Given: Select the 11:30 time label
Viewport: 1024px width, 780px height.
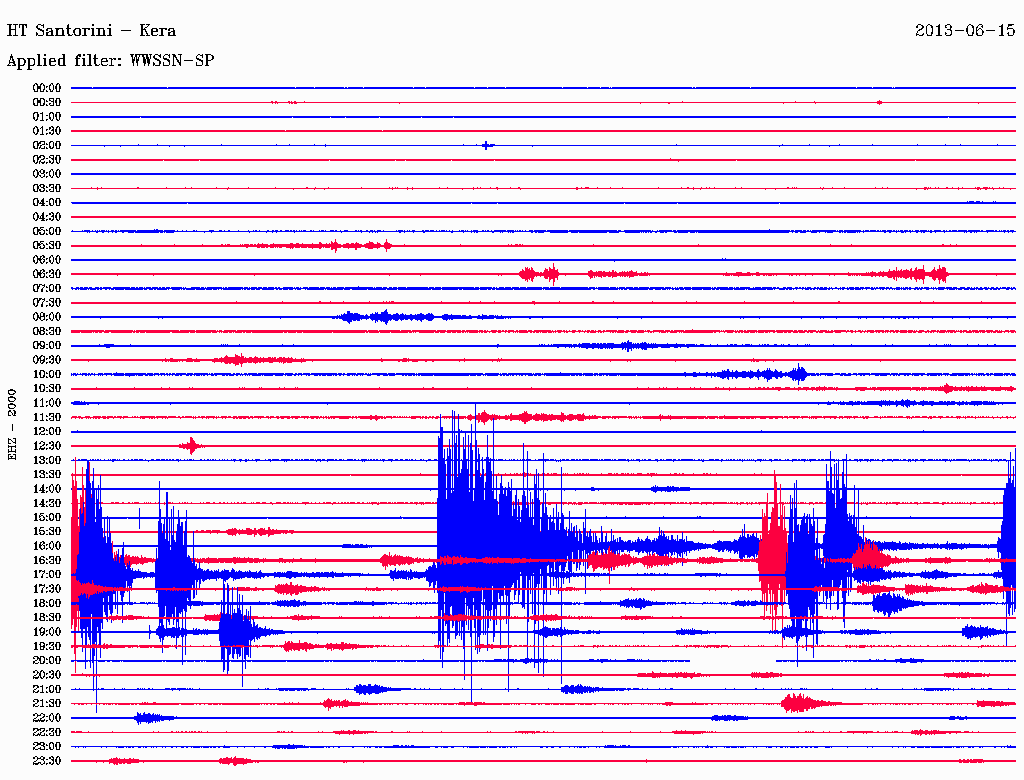Looking at the screenshot, I should (47, 417).
